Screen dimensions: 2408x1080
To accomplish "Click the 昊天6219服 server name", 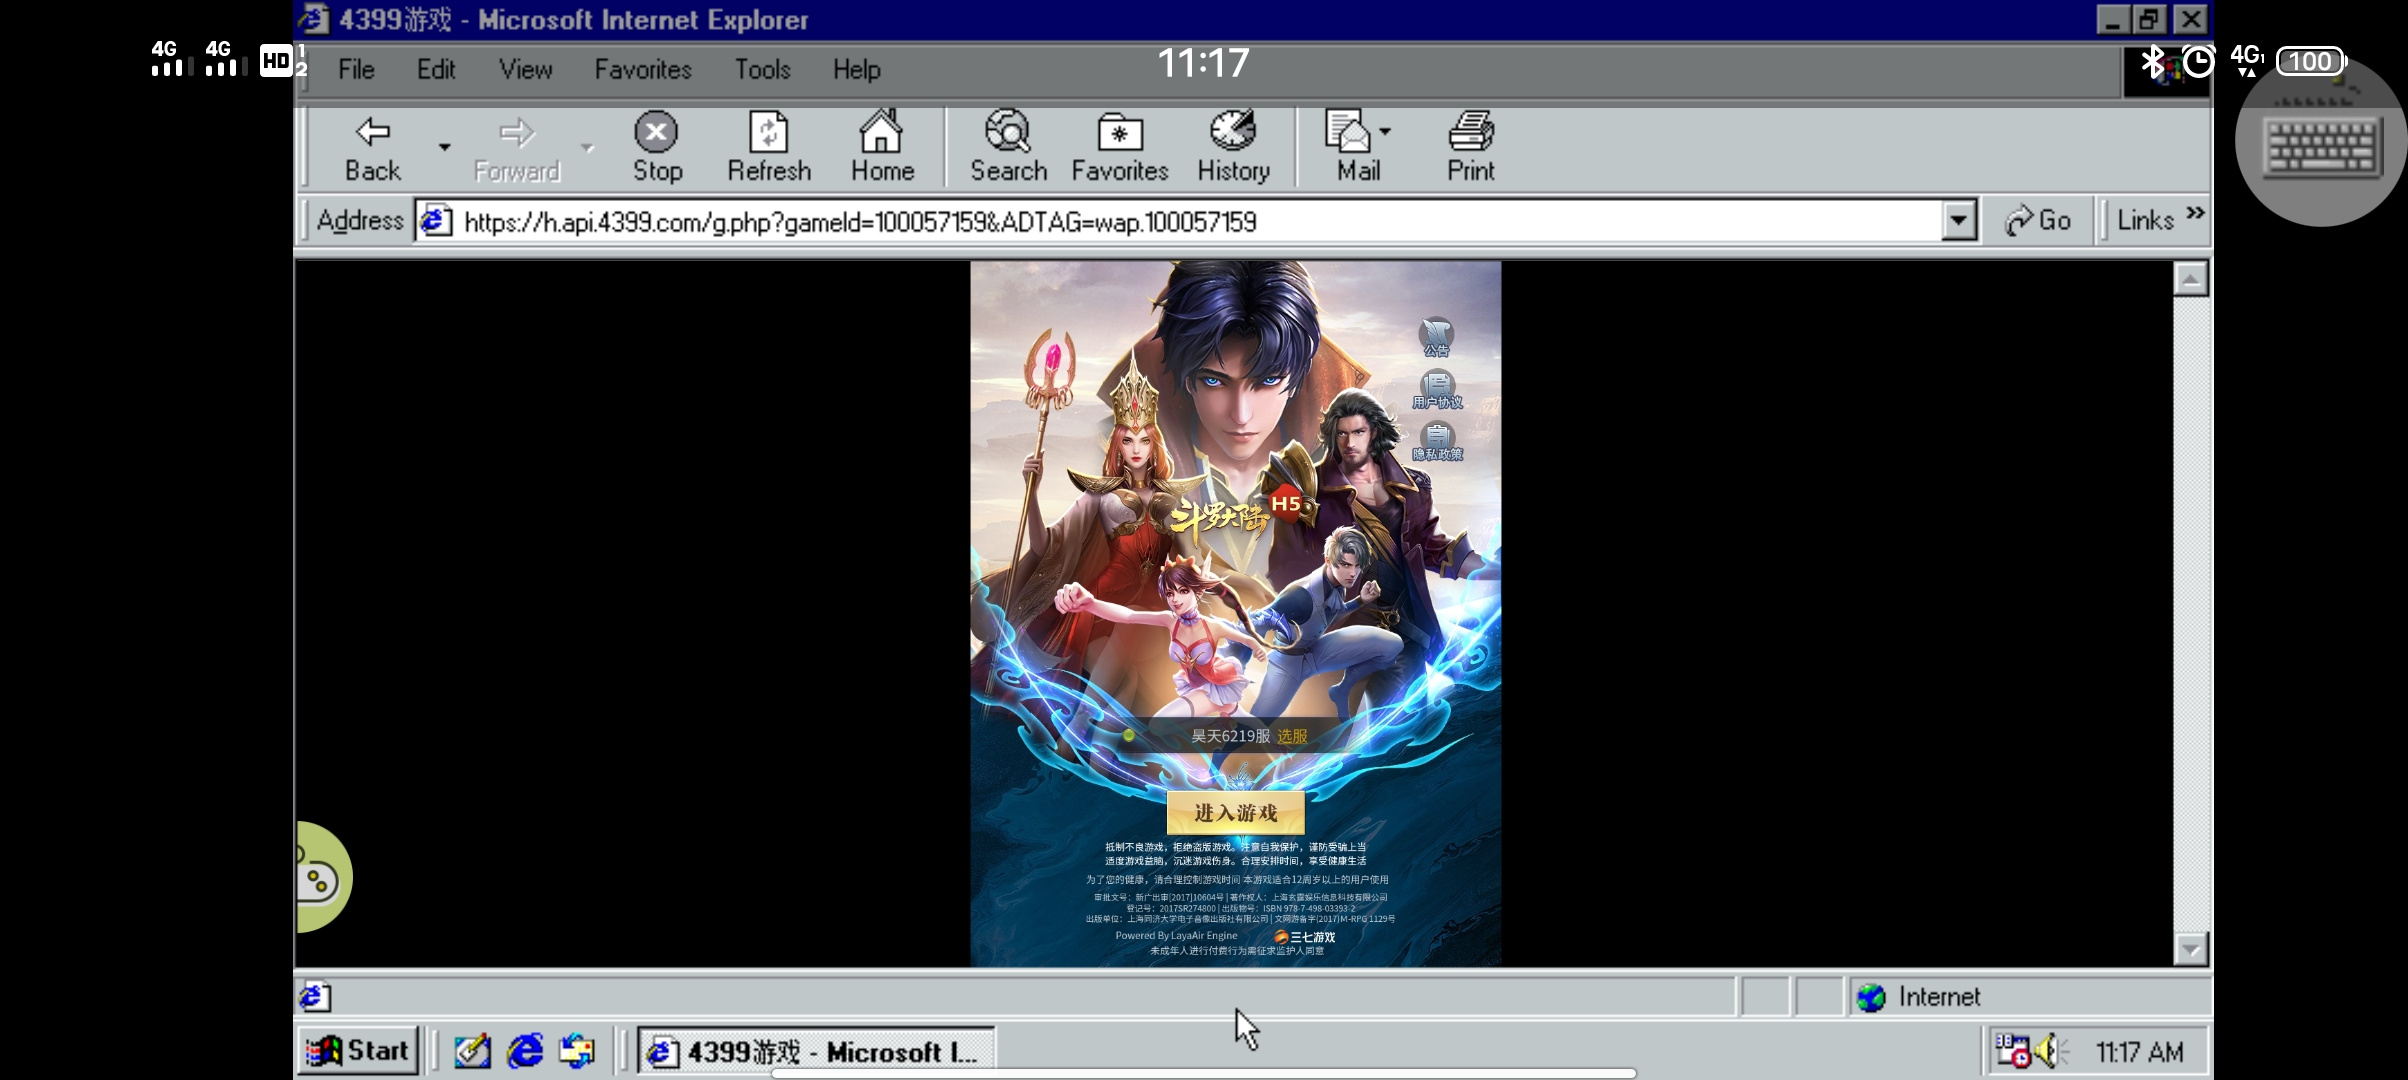I will (x=1230, y=736).
